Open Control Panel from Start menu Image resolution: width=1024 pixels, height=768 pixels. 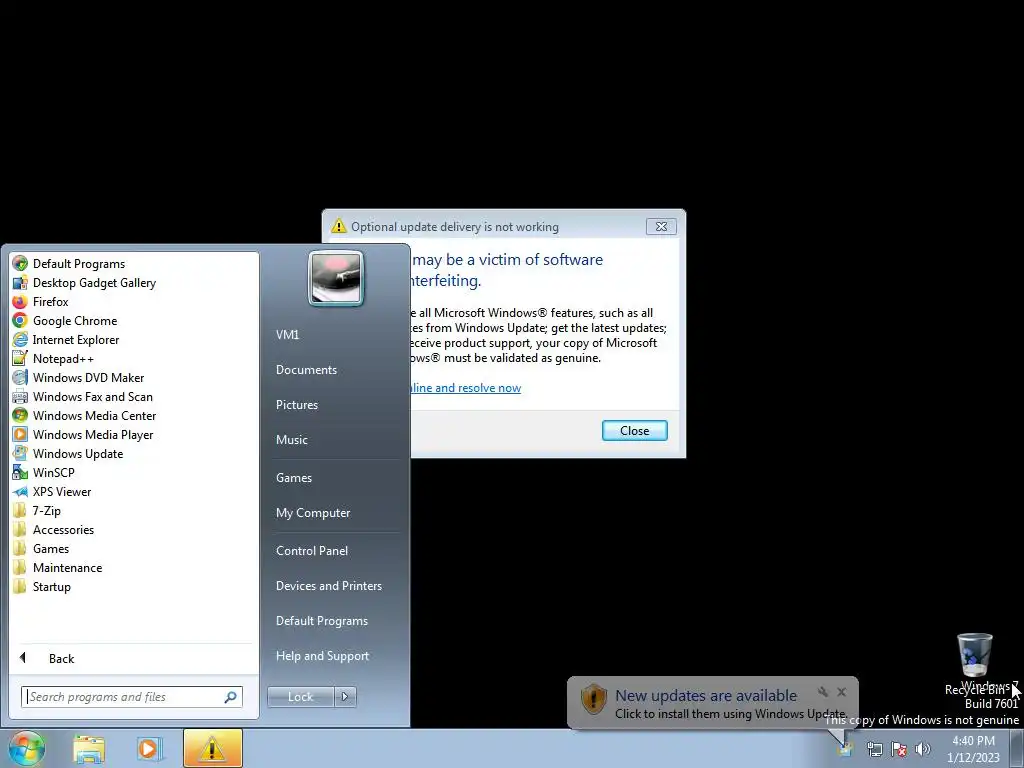click(x=312, y=551)
